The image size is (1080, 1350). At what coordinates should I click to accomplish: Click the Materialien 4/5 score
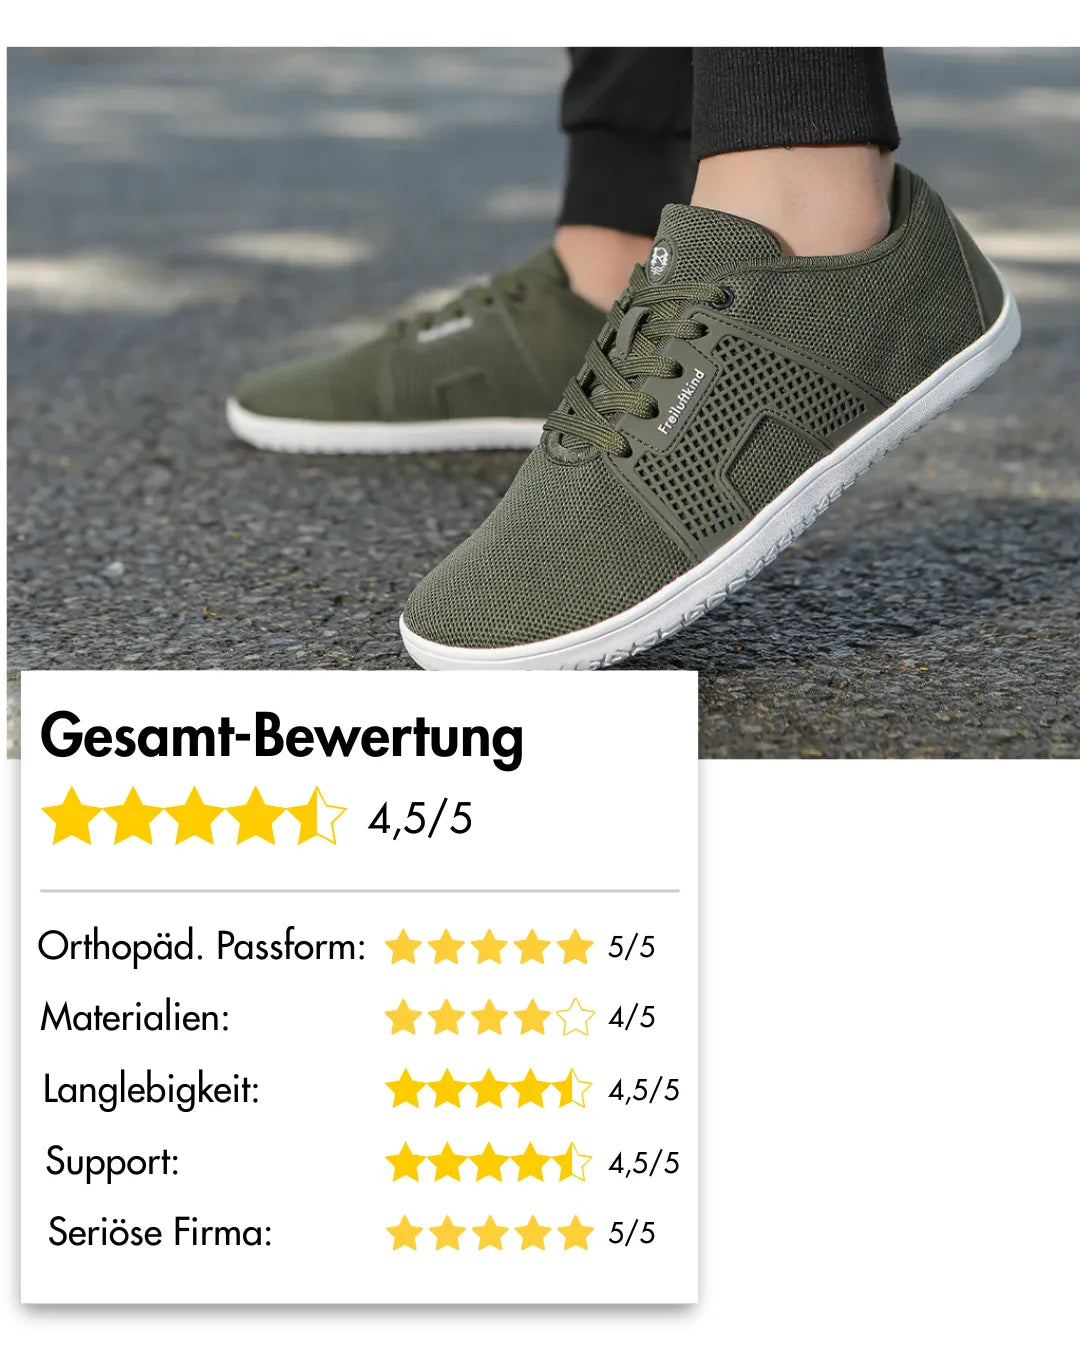coord(631,1018)
